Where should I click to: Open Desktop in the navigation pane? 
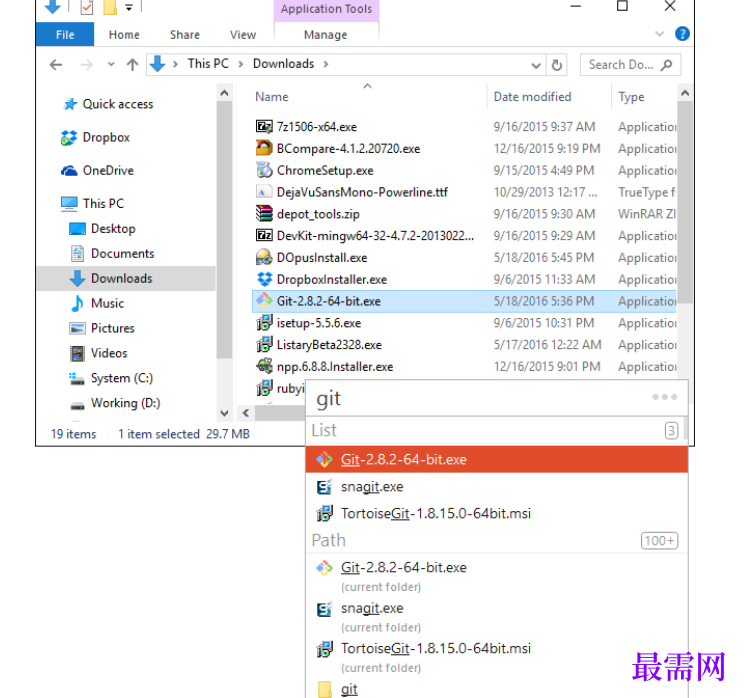(x=113, y=229)
